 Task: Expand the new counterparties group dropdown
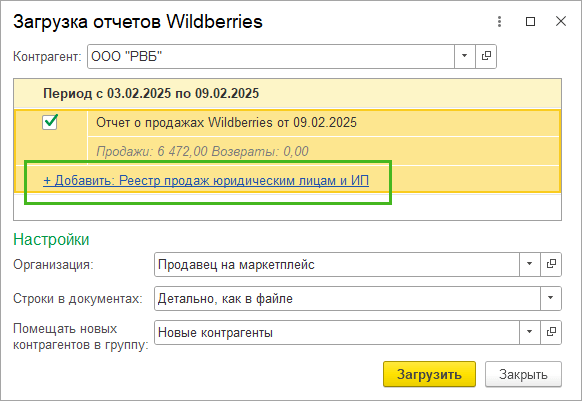[x=530, y=332]
